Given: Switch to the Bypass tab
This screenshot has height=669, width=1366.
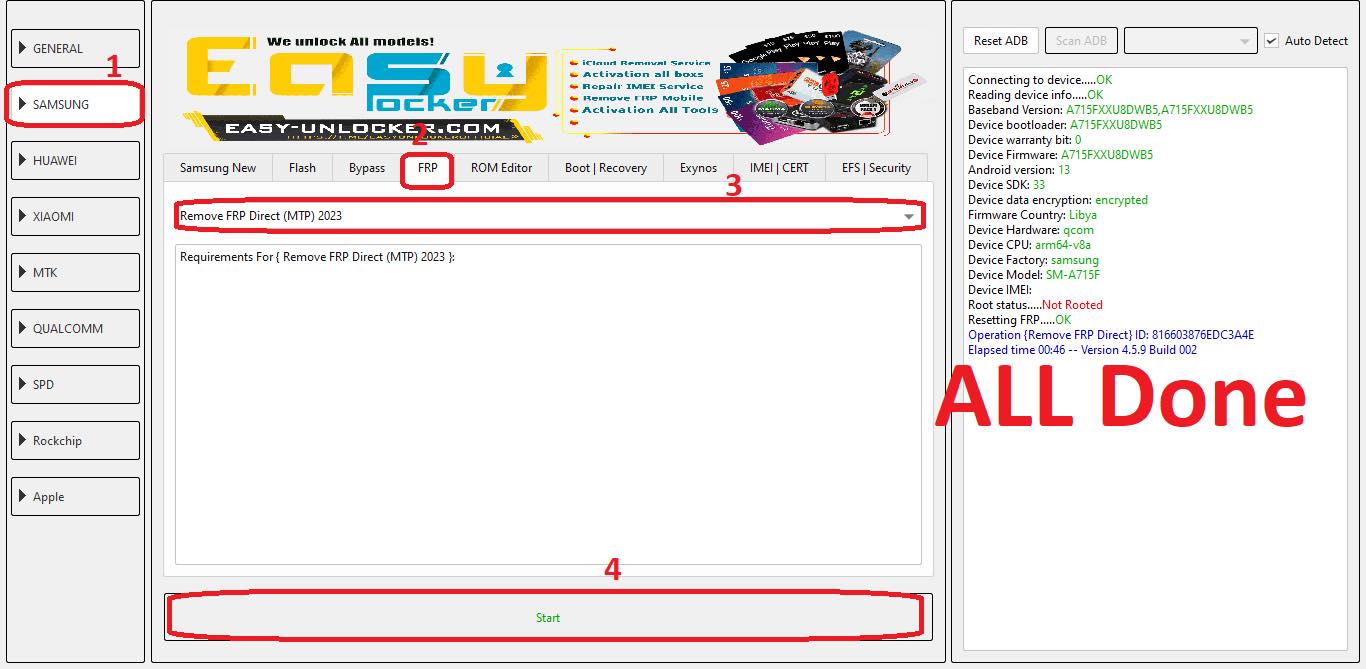Looking at the screenshot, I should click(x=367, y=168).
